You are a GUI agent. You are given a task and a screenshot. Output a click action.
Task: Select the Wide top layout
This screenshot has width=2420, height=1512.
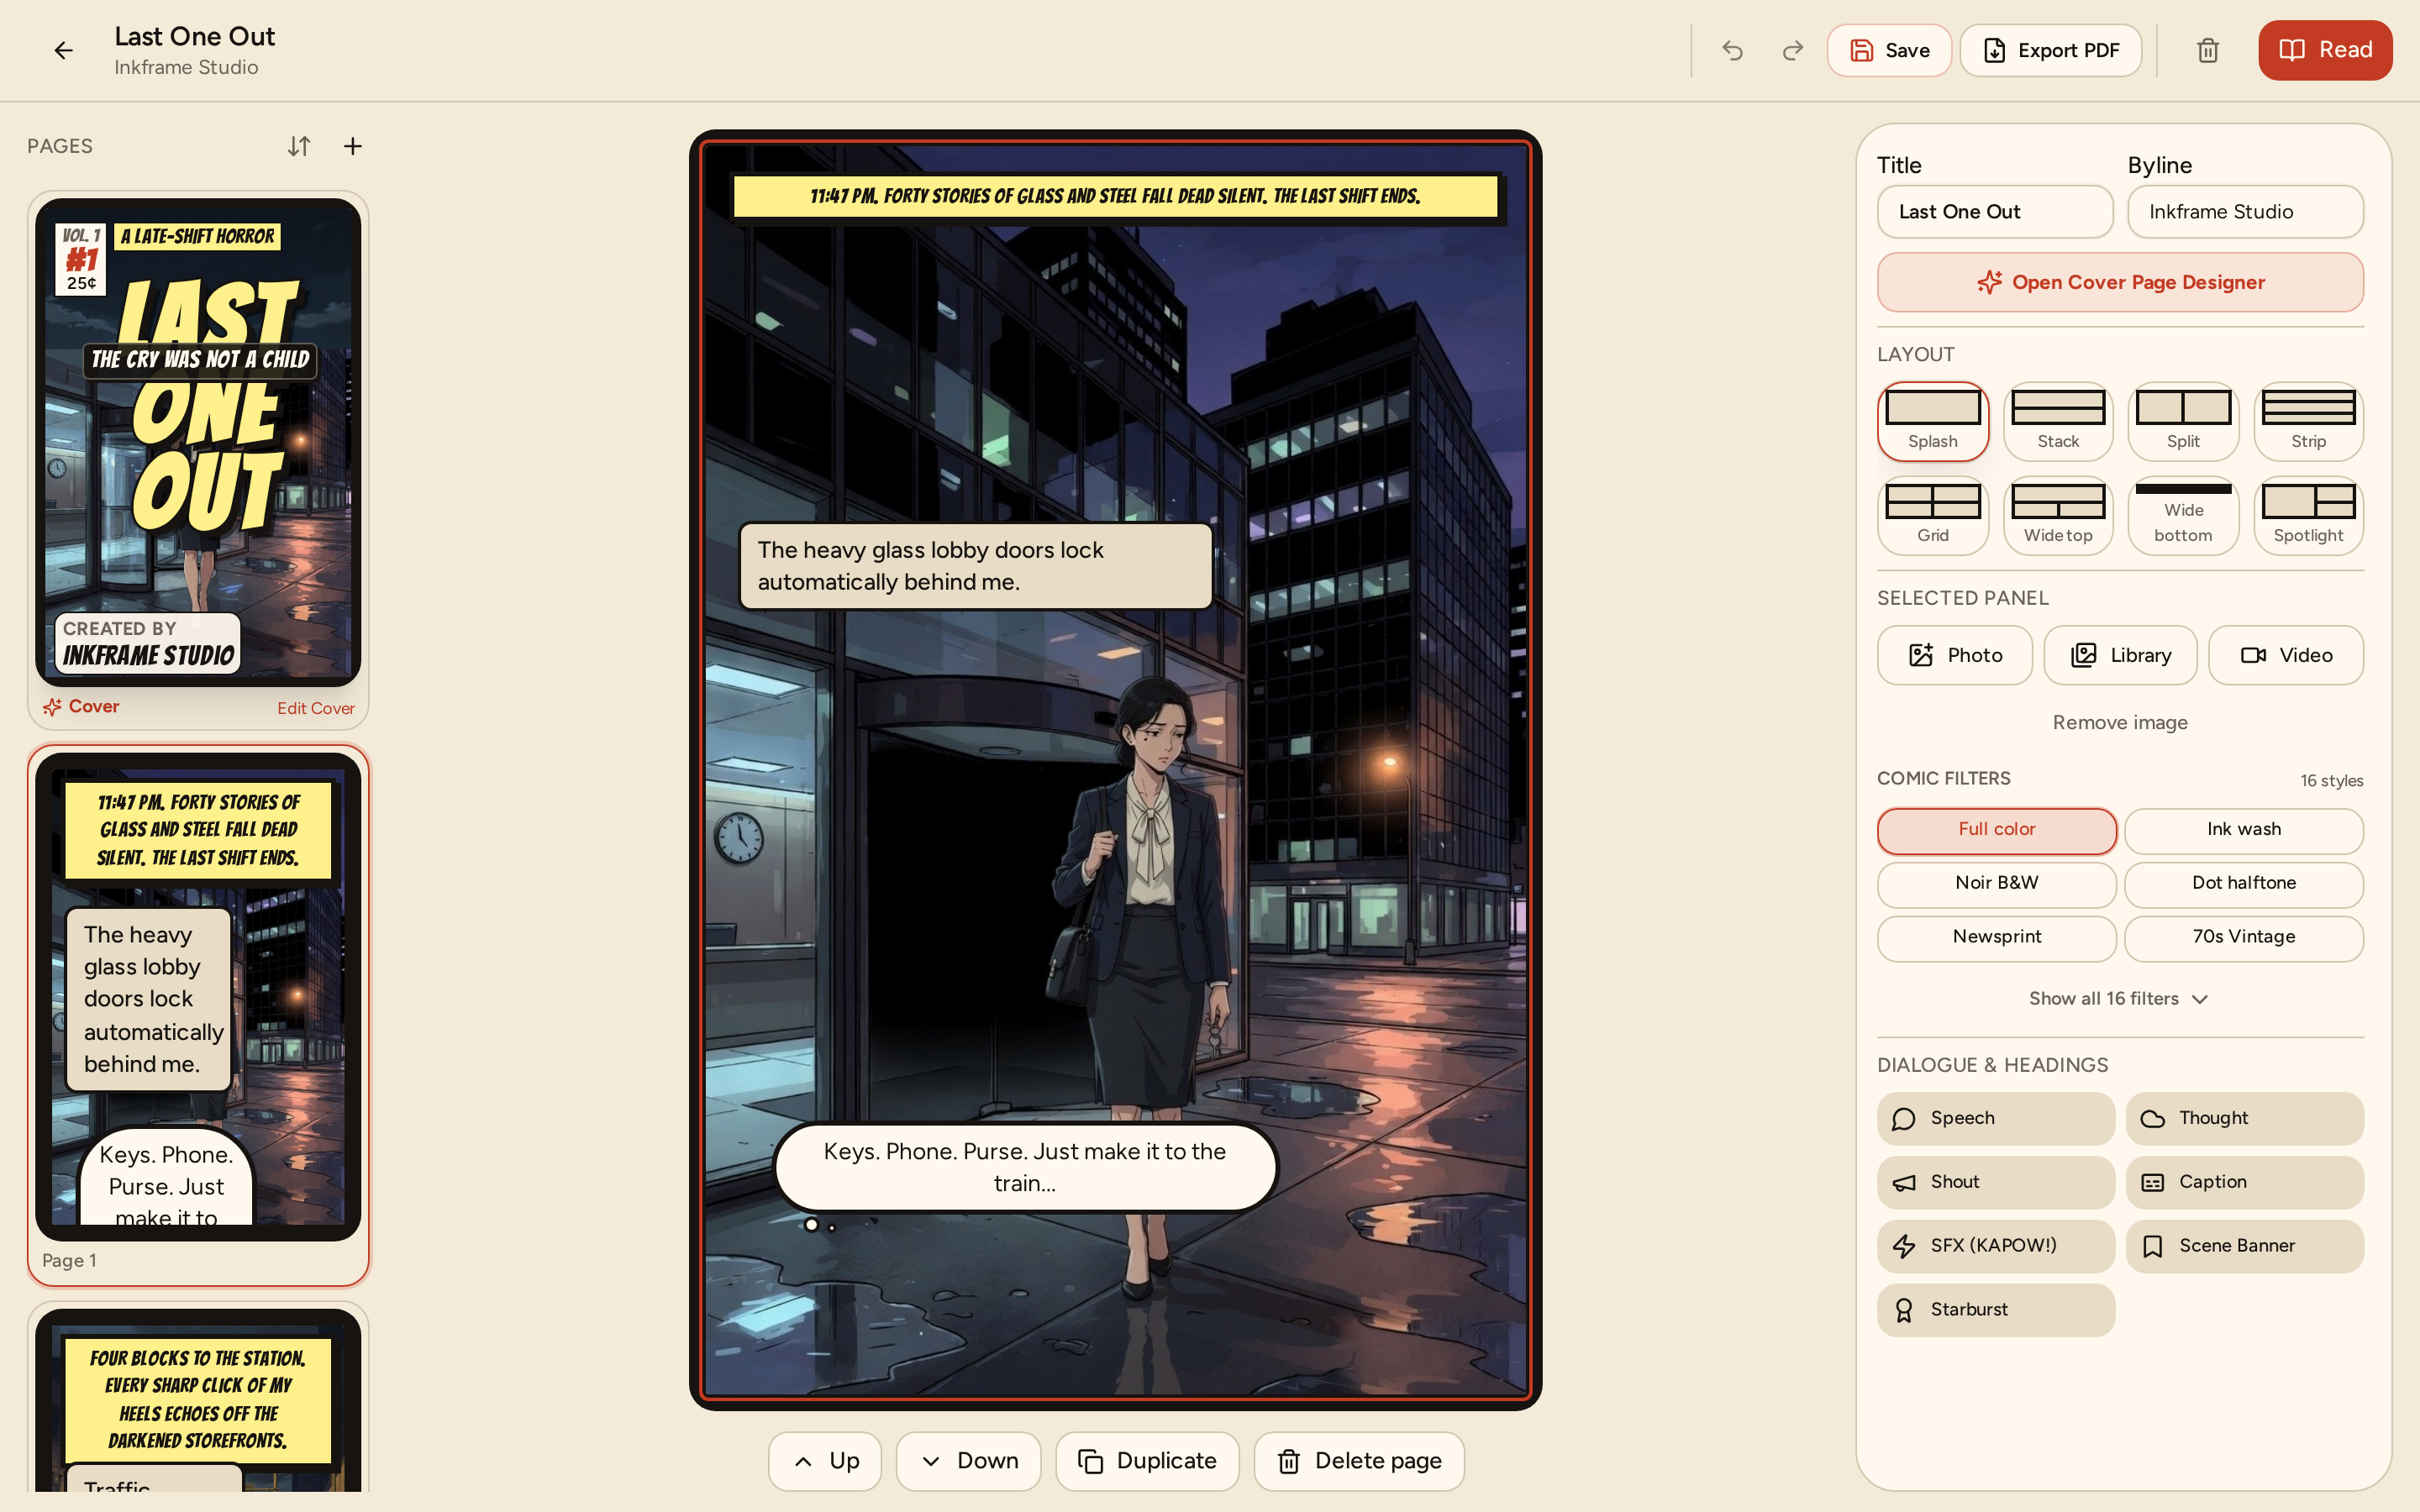coord(2058,515)
